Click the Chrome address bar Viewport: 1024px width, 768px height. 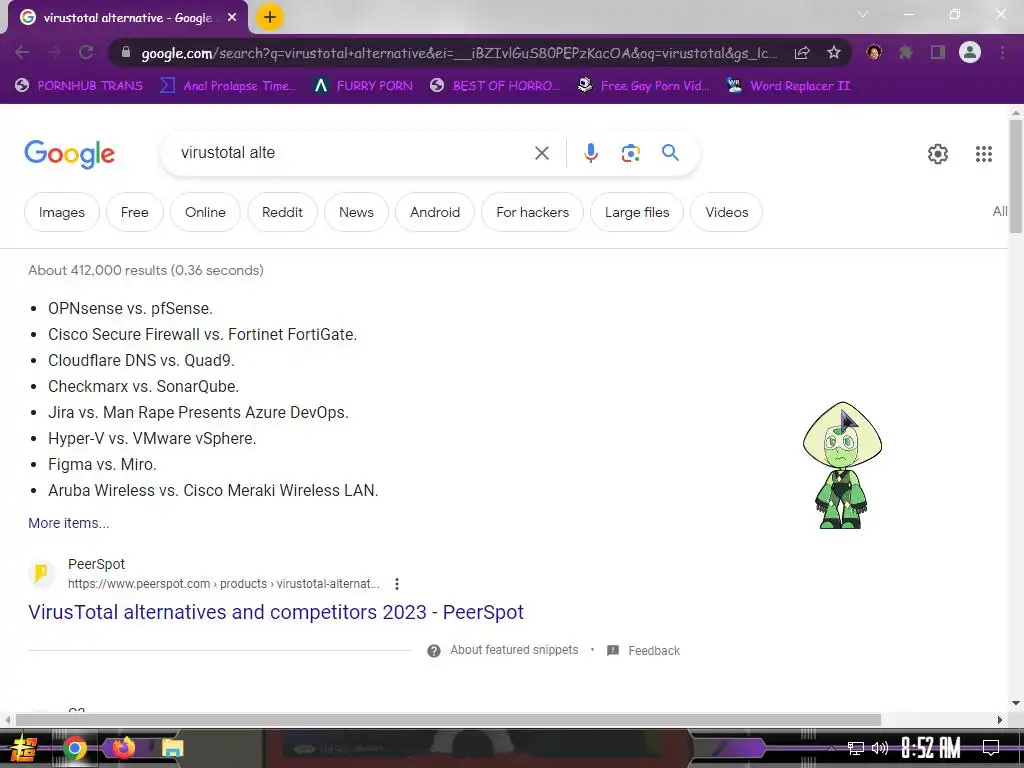[459, 53]
